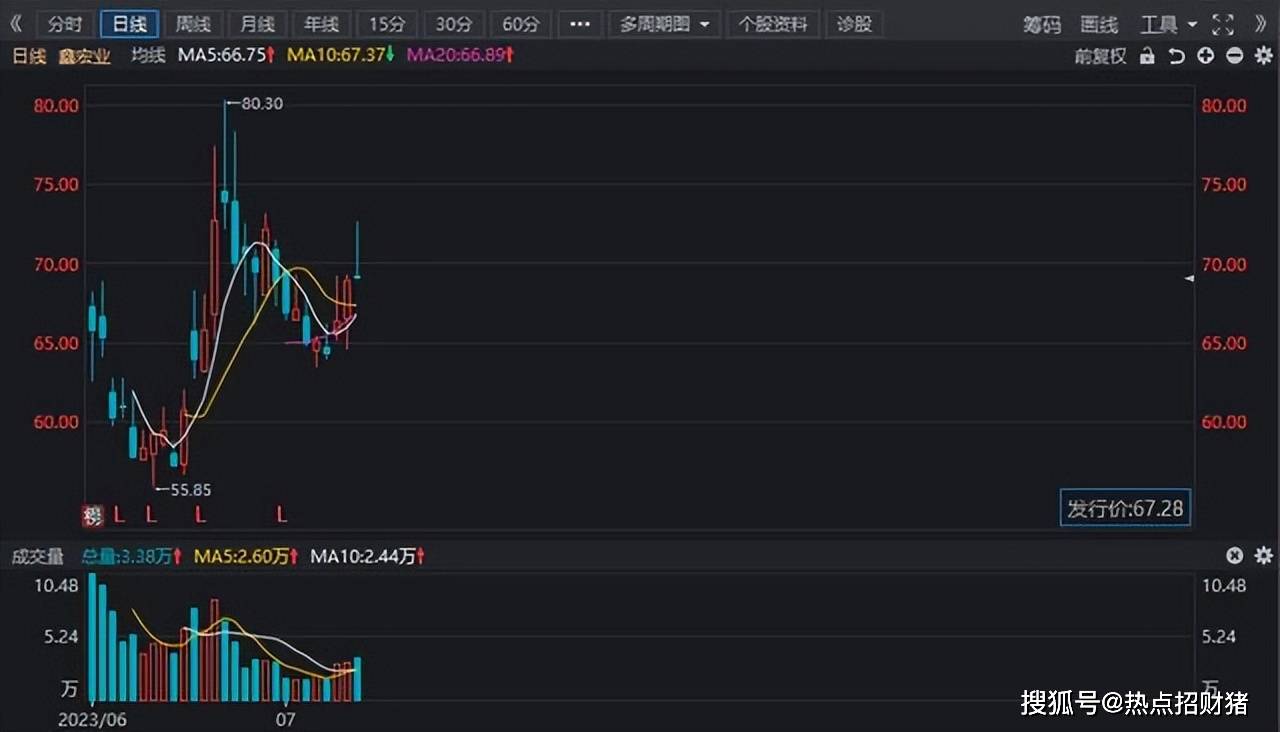Switch to 月线 monthly chart
Image resolution: width=1280 pixels, height=732 pixels.
click(x=258, y=24)
